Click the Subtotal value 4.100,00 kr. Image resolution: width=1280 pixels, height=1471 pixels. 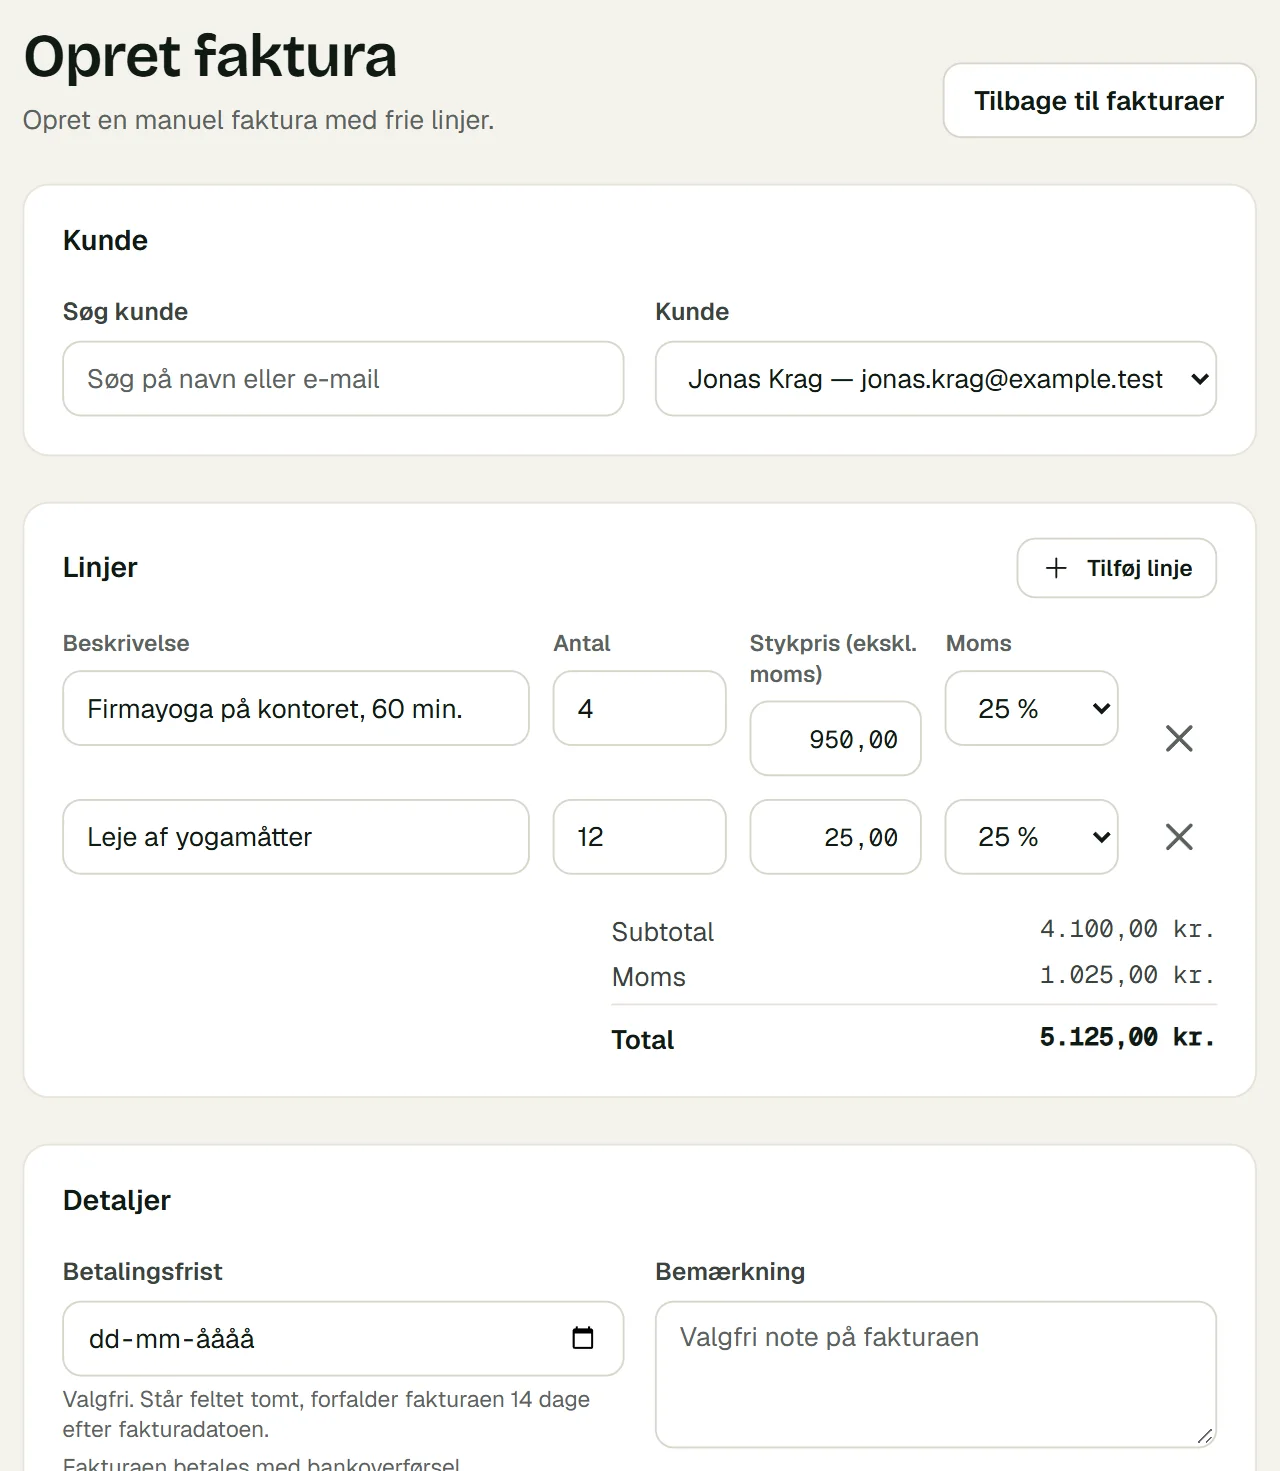(1127, 929)
